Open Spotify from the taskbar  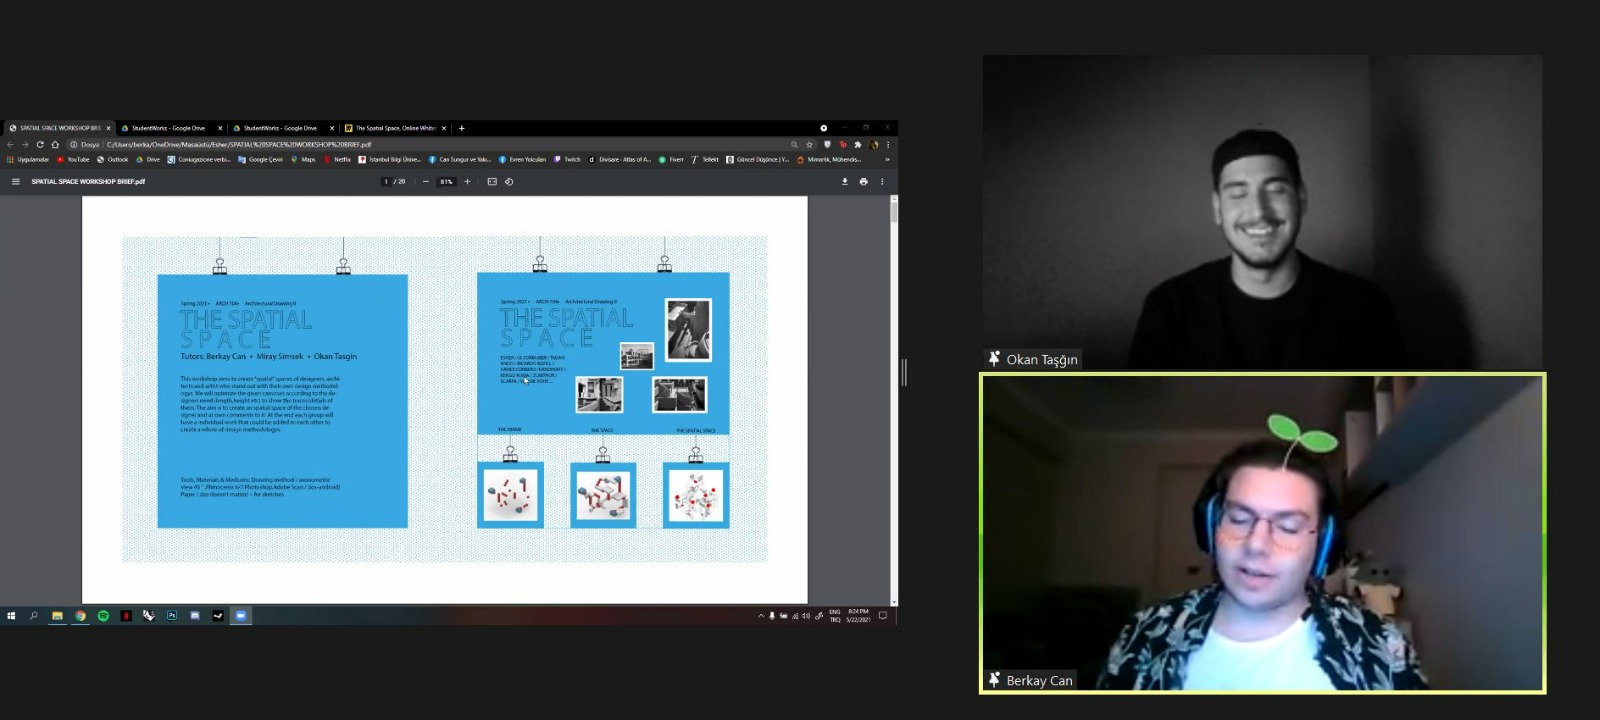103,616
